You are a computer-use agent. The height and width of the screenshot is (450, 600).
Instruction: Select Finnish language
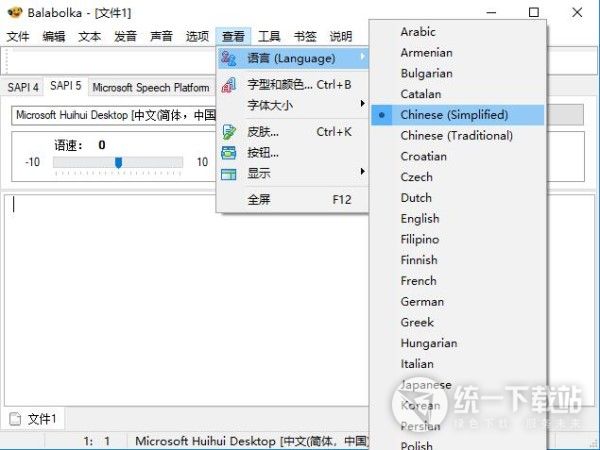(x=458, y=260)
